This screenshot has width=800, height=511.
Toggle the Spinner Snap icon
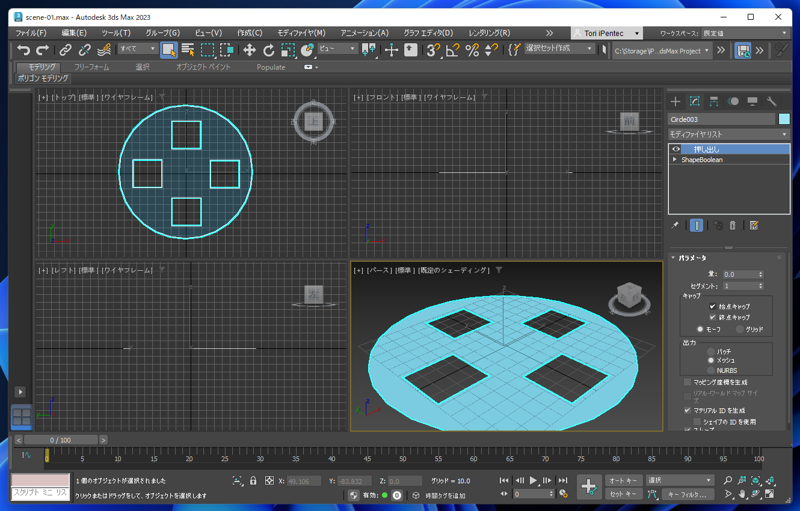(x=491, y=50)
